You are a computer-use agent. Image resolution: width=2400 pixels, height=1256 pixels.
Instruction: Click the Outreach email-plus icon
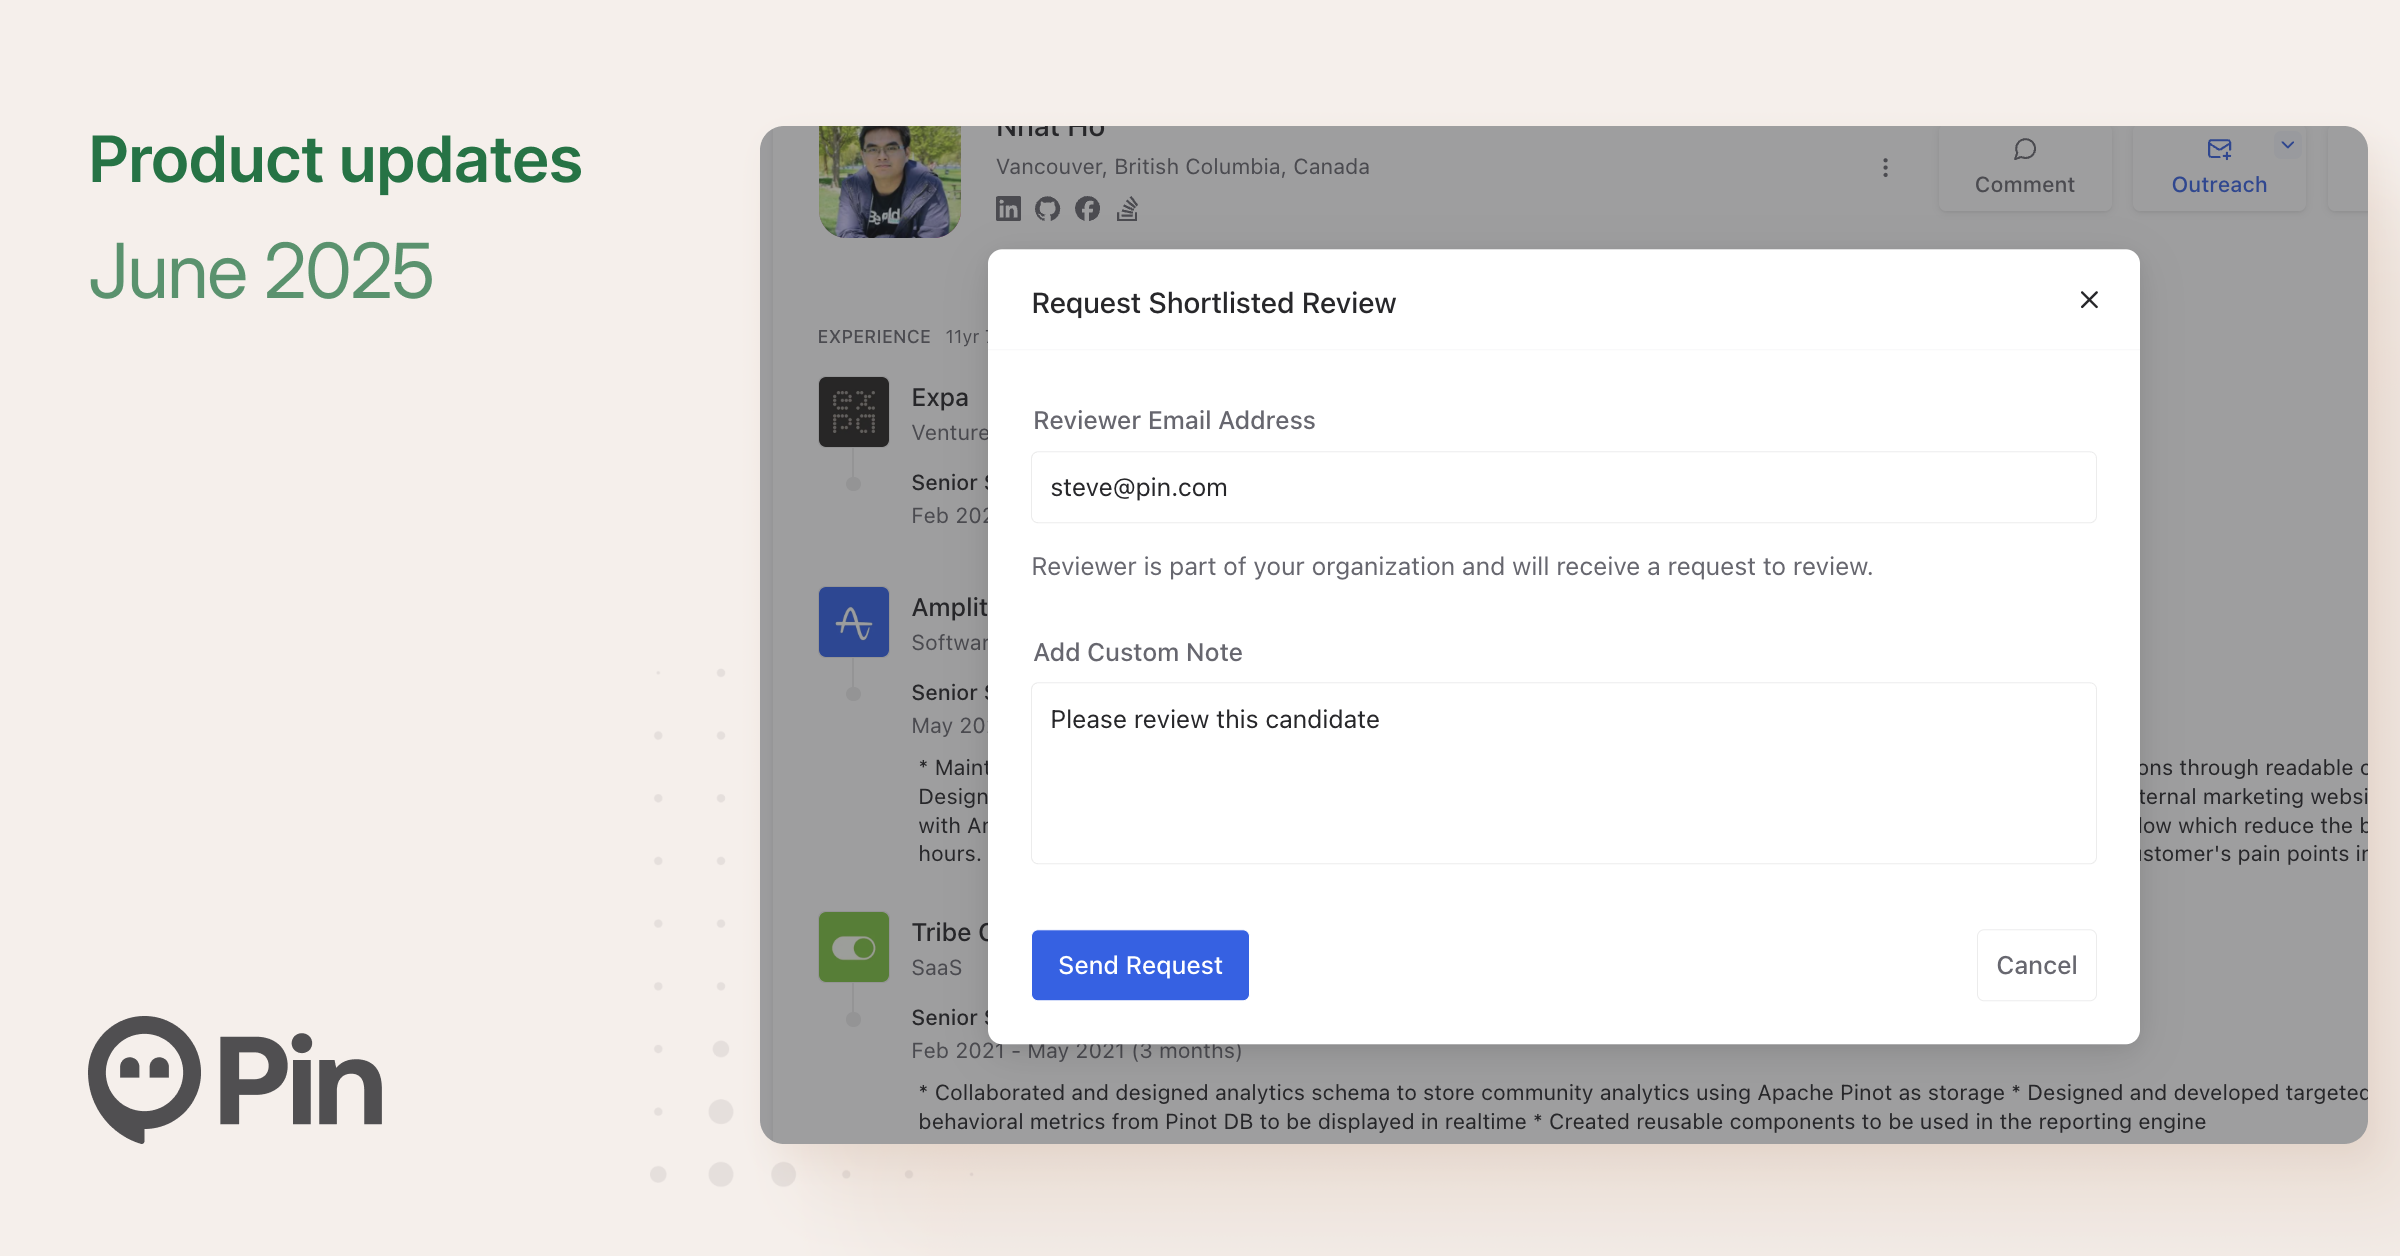[2219, 148]
